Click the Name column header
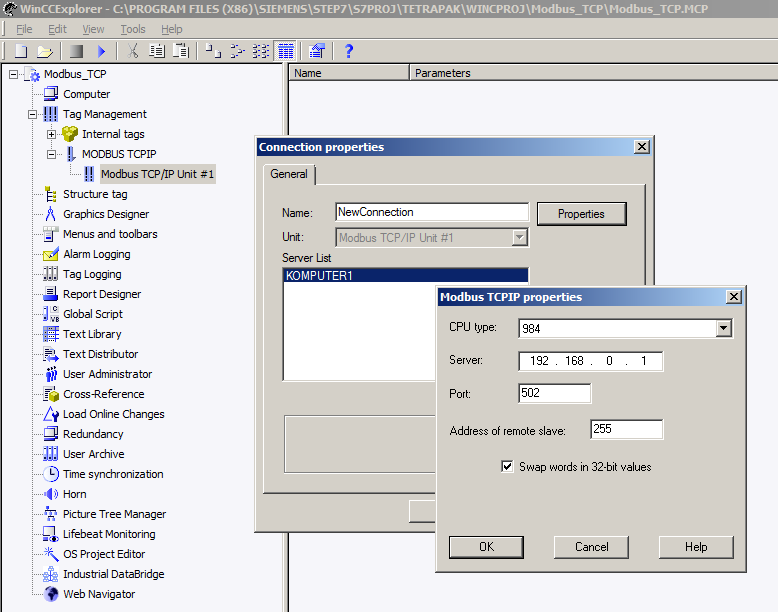The width and height of the screenshot is (778, 612). [x=349, y=73]
